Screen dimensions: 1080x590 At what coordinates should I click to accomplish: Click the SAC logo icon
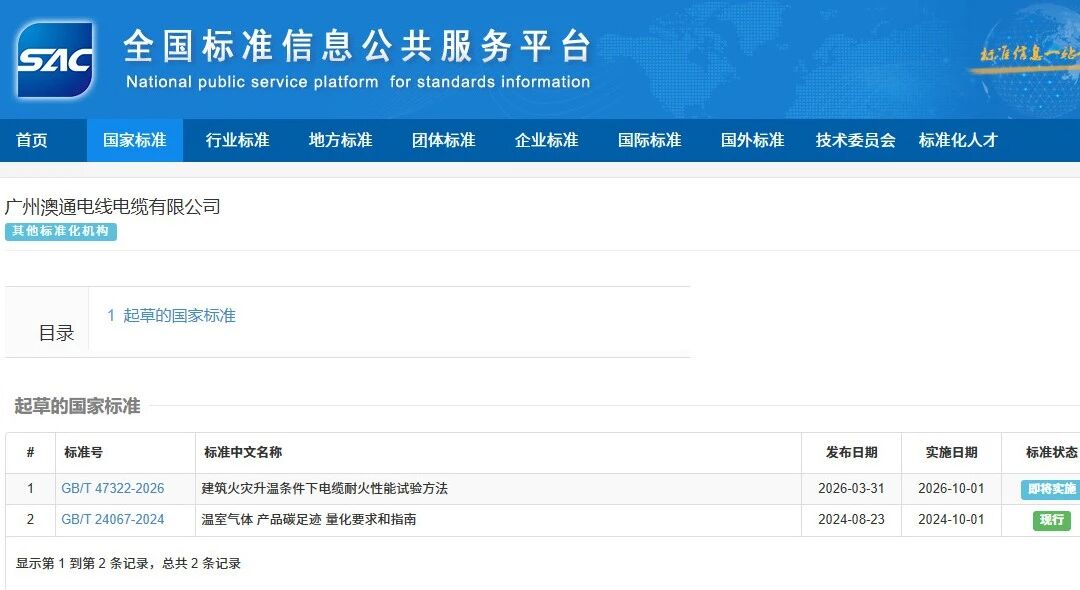55,60
